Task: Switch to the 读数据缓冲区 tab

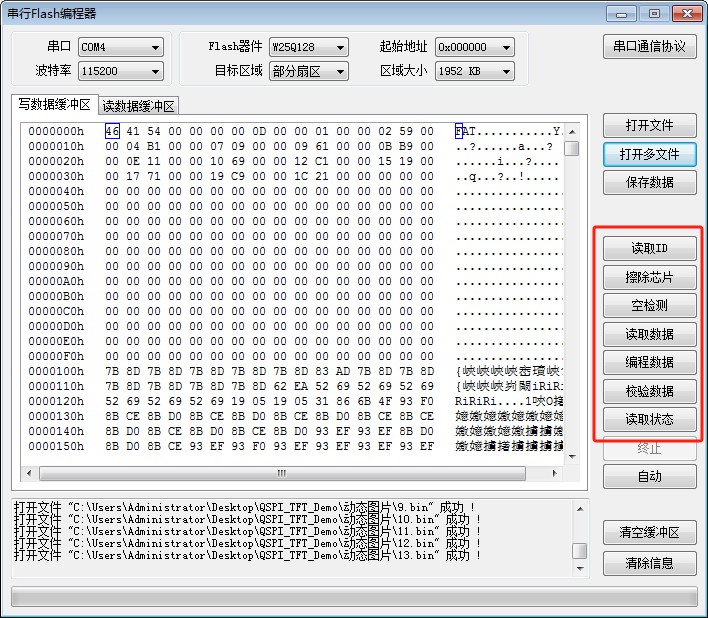Action: coord(138,106)
